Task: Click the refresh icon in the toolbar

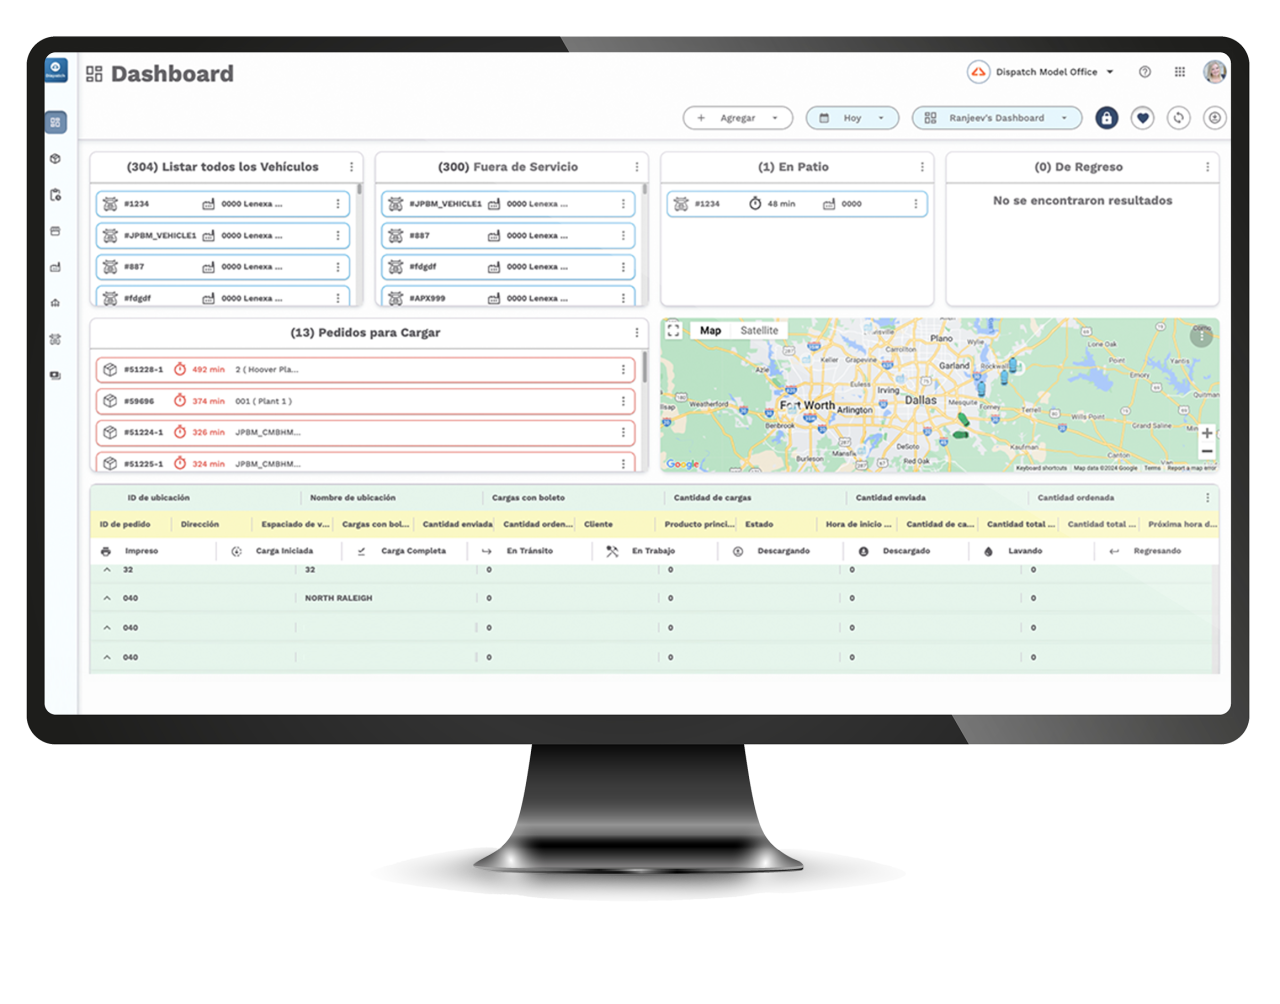Action: (x=1179, y=118)
